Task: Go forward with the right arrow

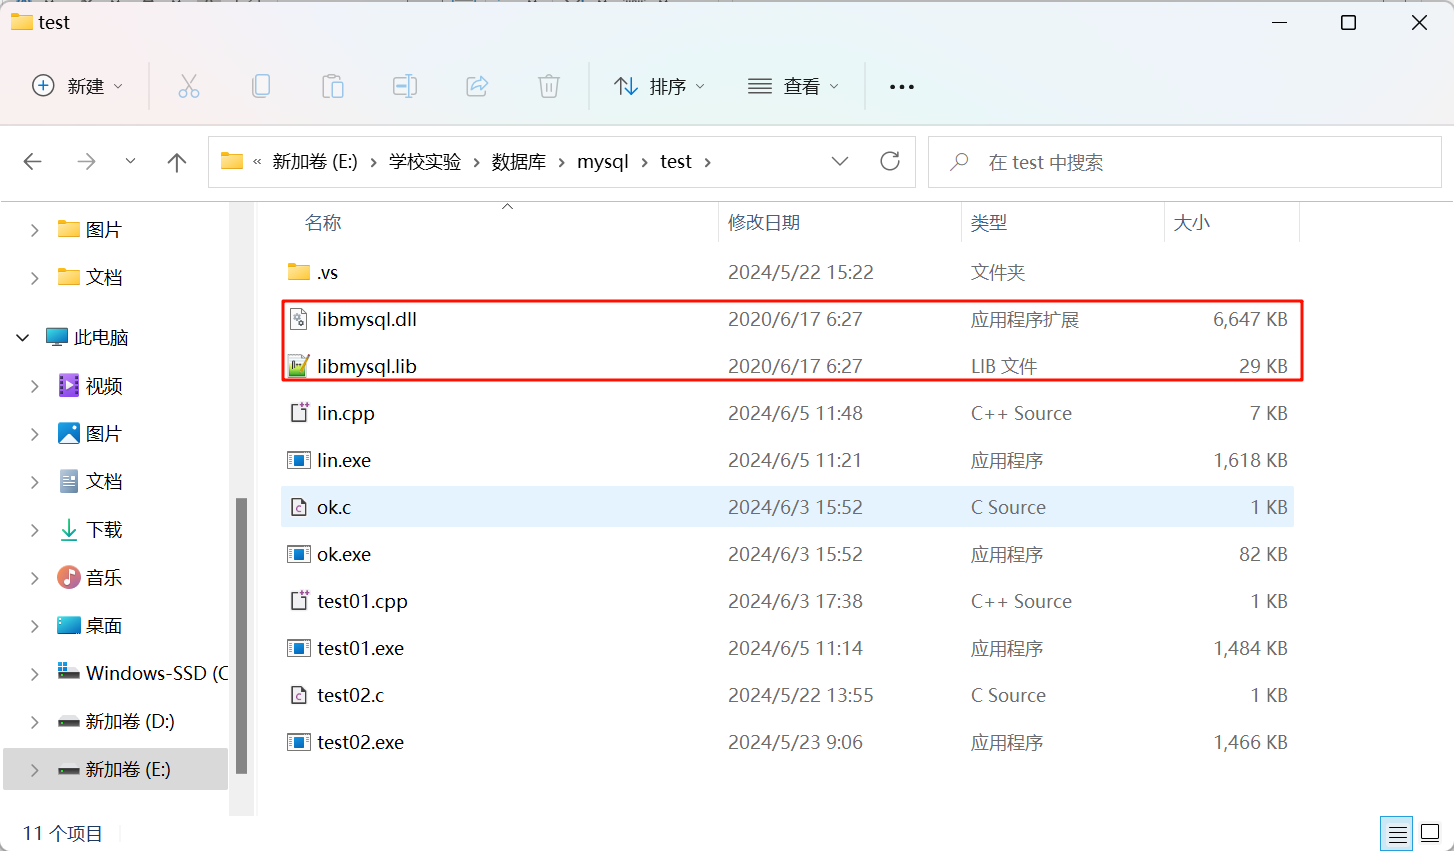Action: coord(87,162)
